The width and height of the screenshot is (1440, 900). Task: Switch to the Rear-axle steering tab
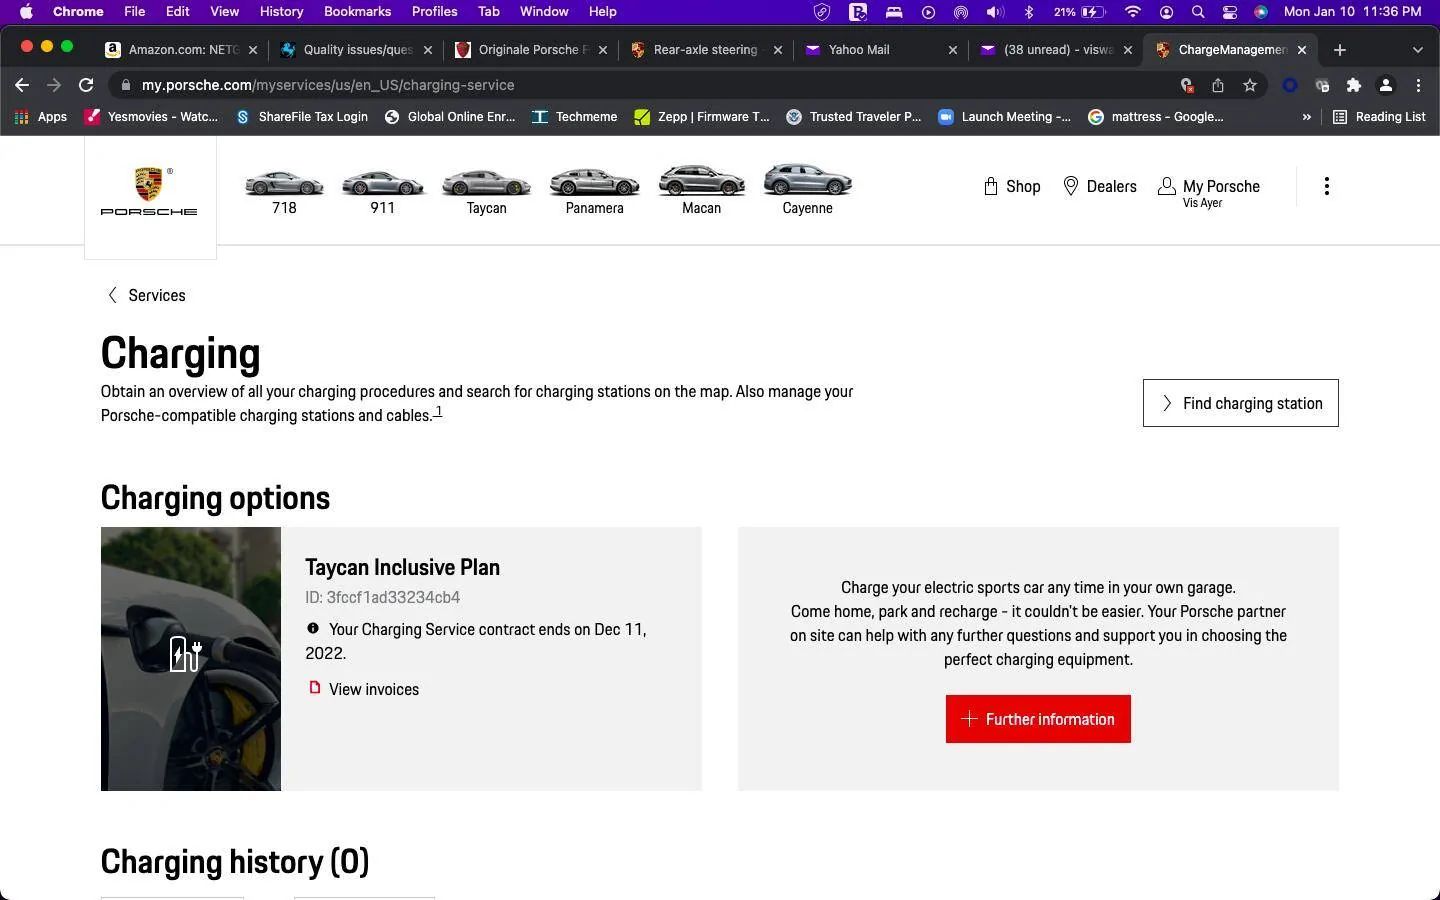point(706,49)
